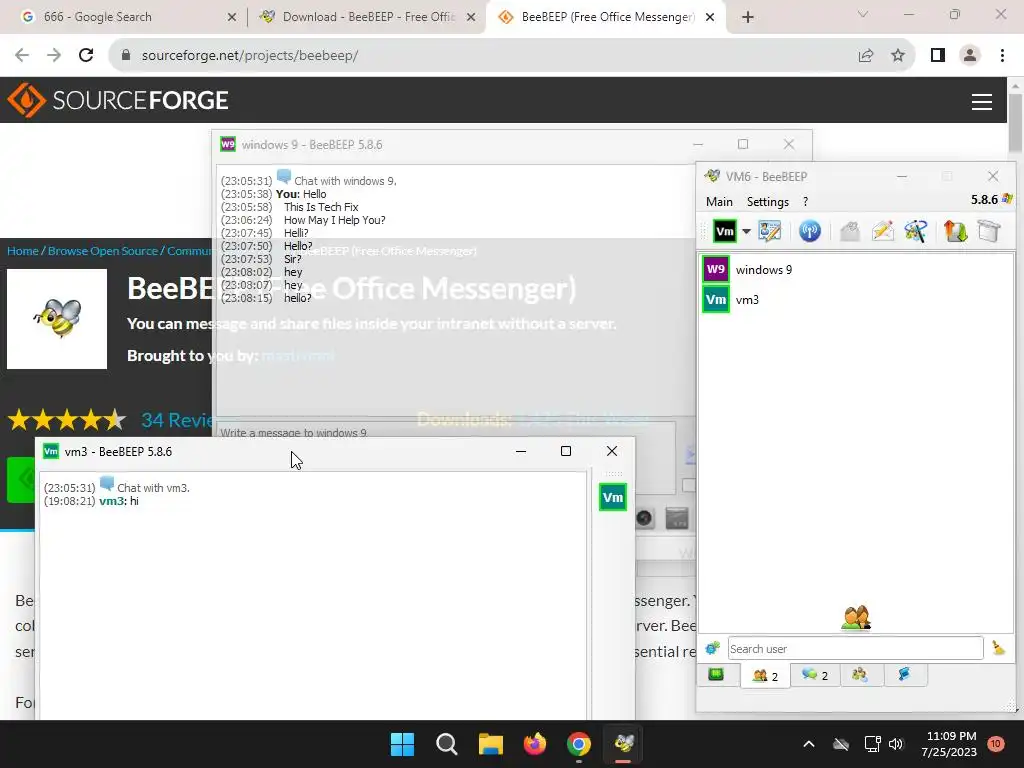Screen dimensions: 1024x768
Task: Click the BeeBEEP bee logo thumbnail
Action: pos(57,319)
